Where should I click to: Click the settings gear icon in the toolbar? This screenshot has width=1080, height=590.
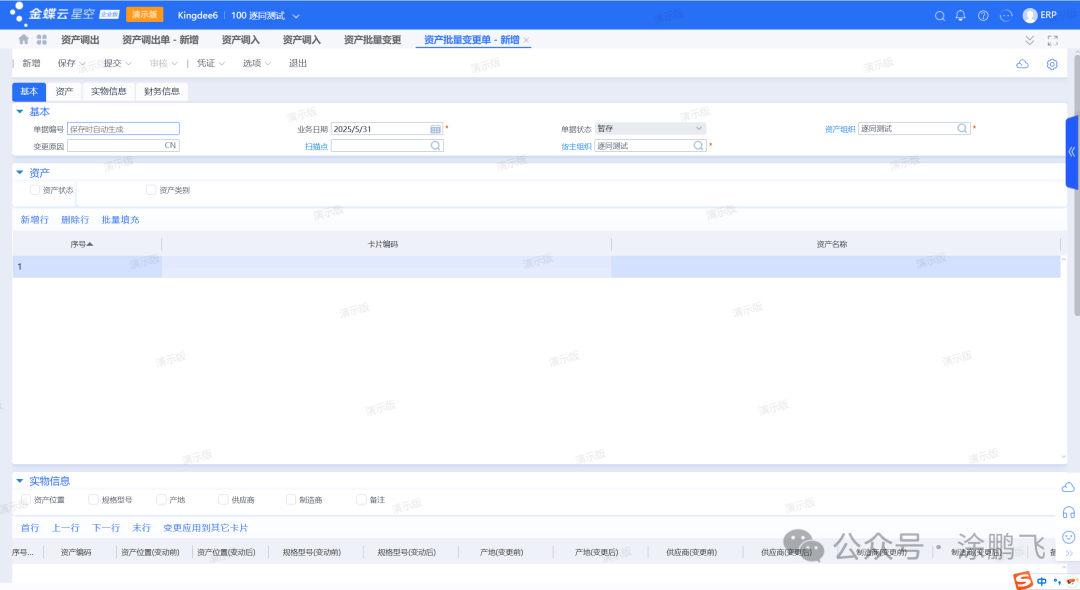[1052, 64]
